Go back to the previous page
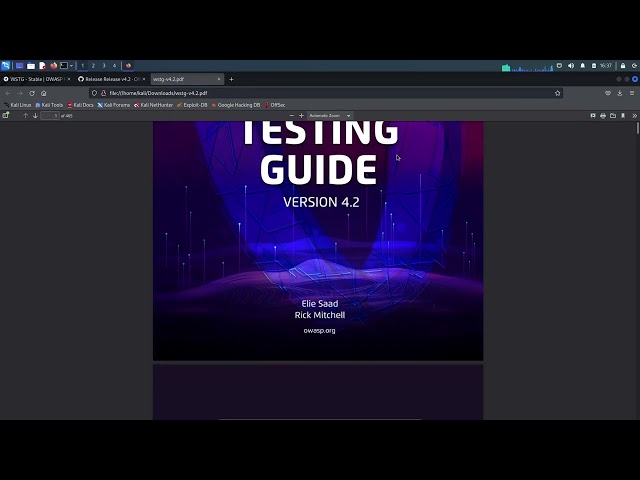The width and height of the screenshot is (640, 480). (x=8, y=93)
